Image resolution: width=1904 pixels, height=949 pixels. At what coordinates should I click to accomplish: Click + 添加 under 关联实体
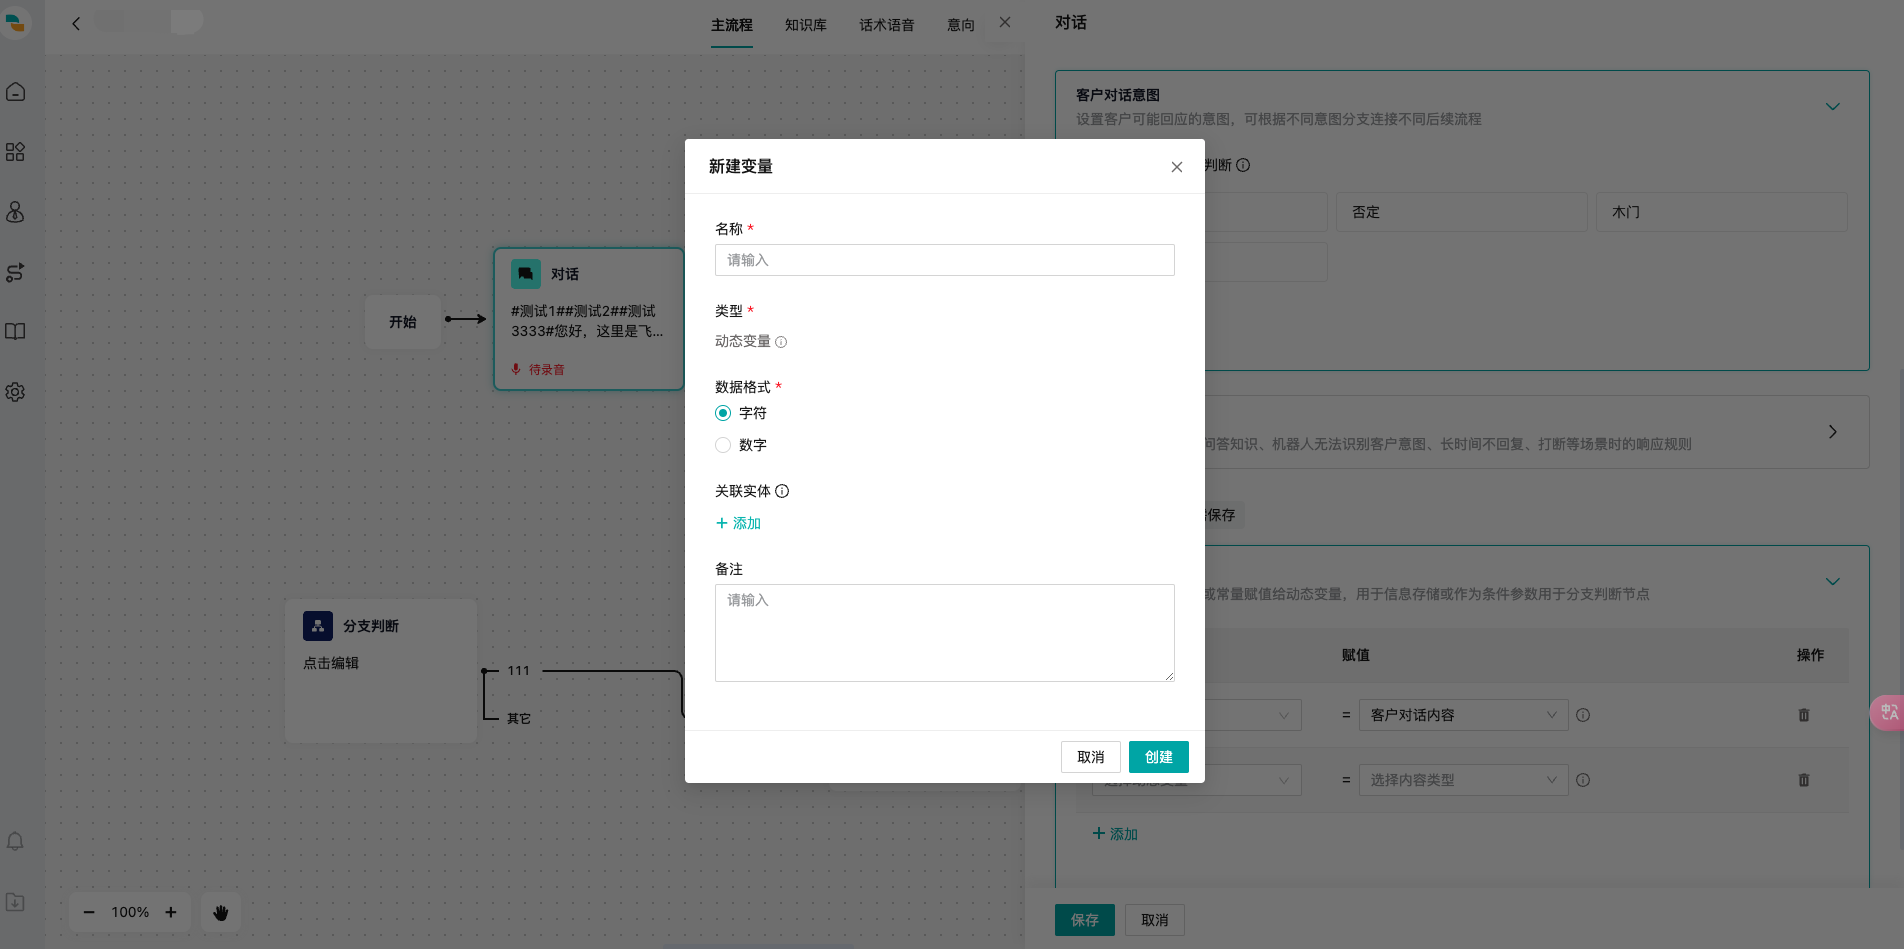tap(739, 523)
